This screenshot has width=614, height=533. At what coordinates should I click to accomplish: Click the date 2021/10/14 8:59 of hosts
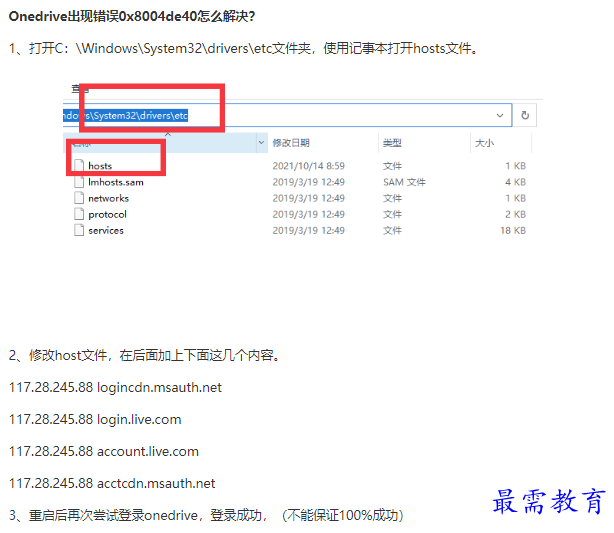point(309,166)
